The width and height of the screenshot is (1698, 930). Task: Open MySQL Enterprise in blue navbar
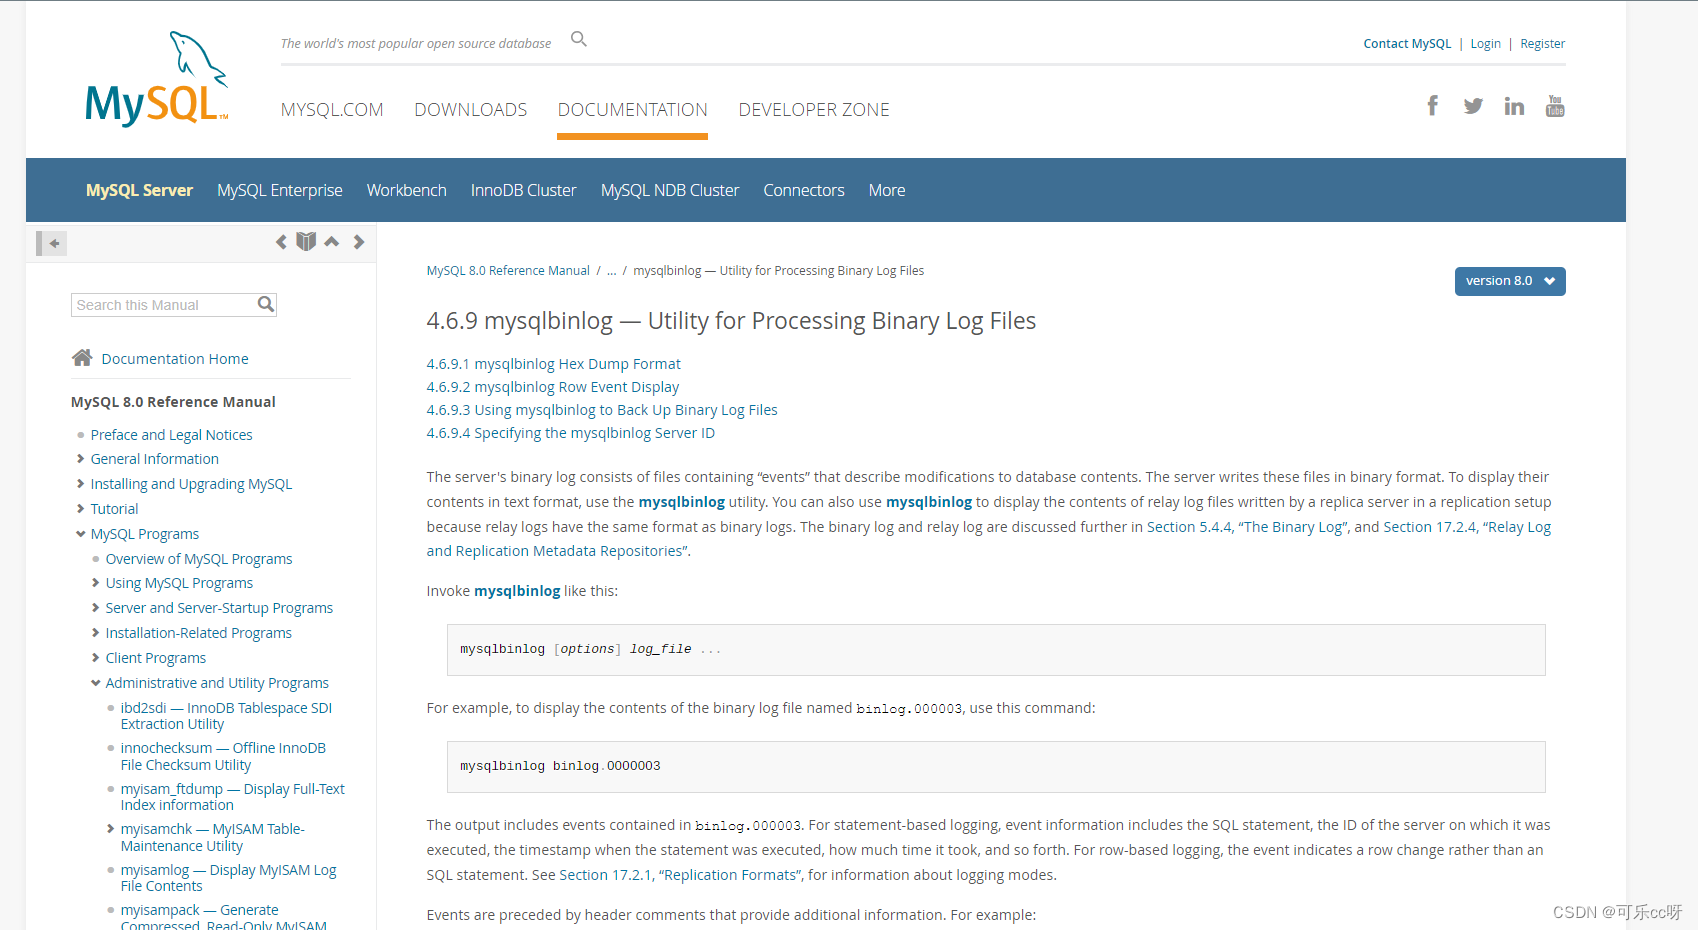280,190
